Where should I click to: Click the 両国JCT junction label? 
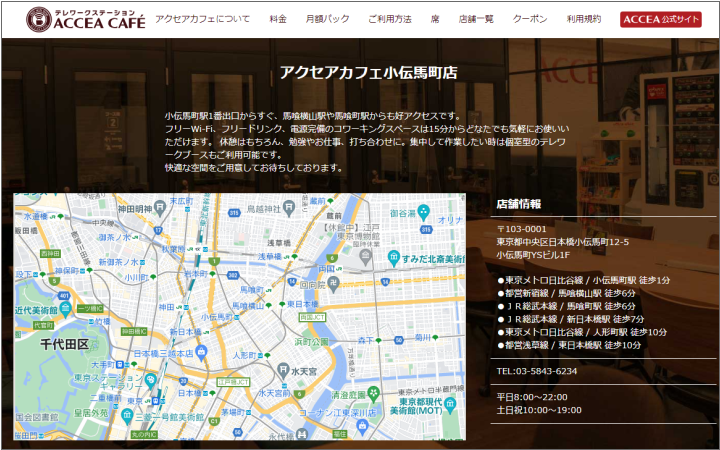point(312,317)
